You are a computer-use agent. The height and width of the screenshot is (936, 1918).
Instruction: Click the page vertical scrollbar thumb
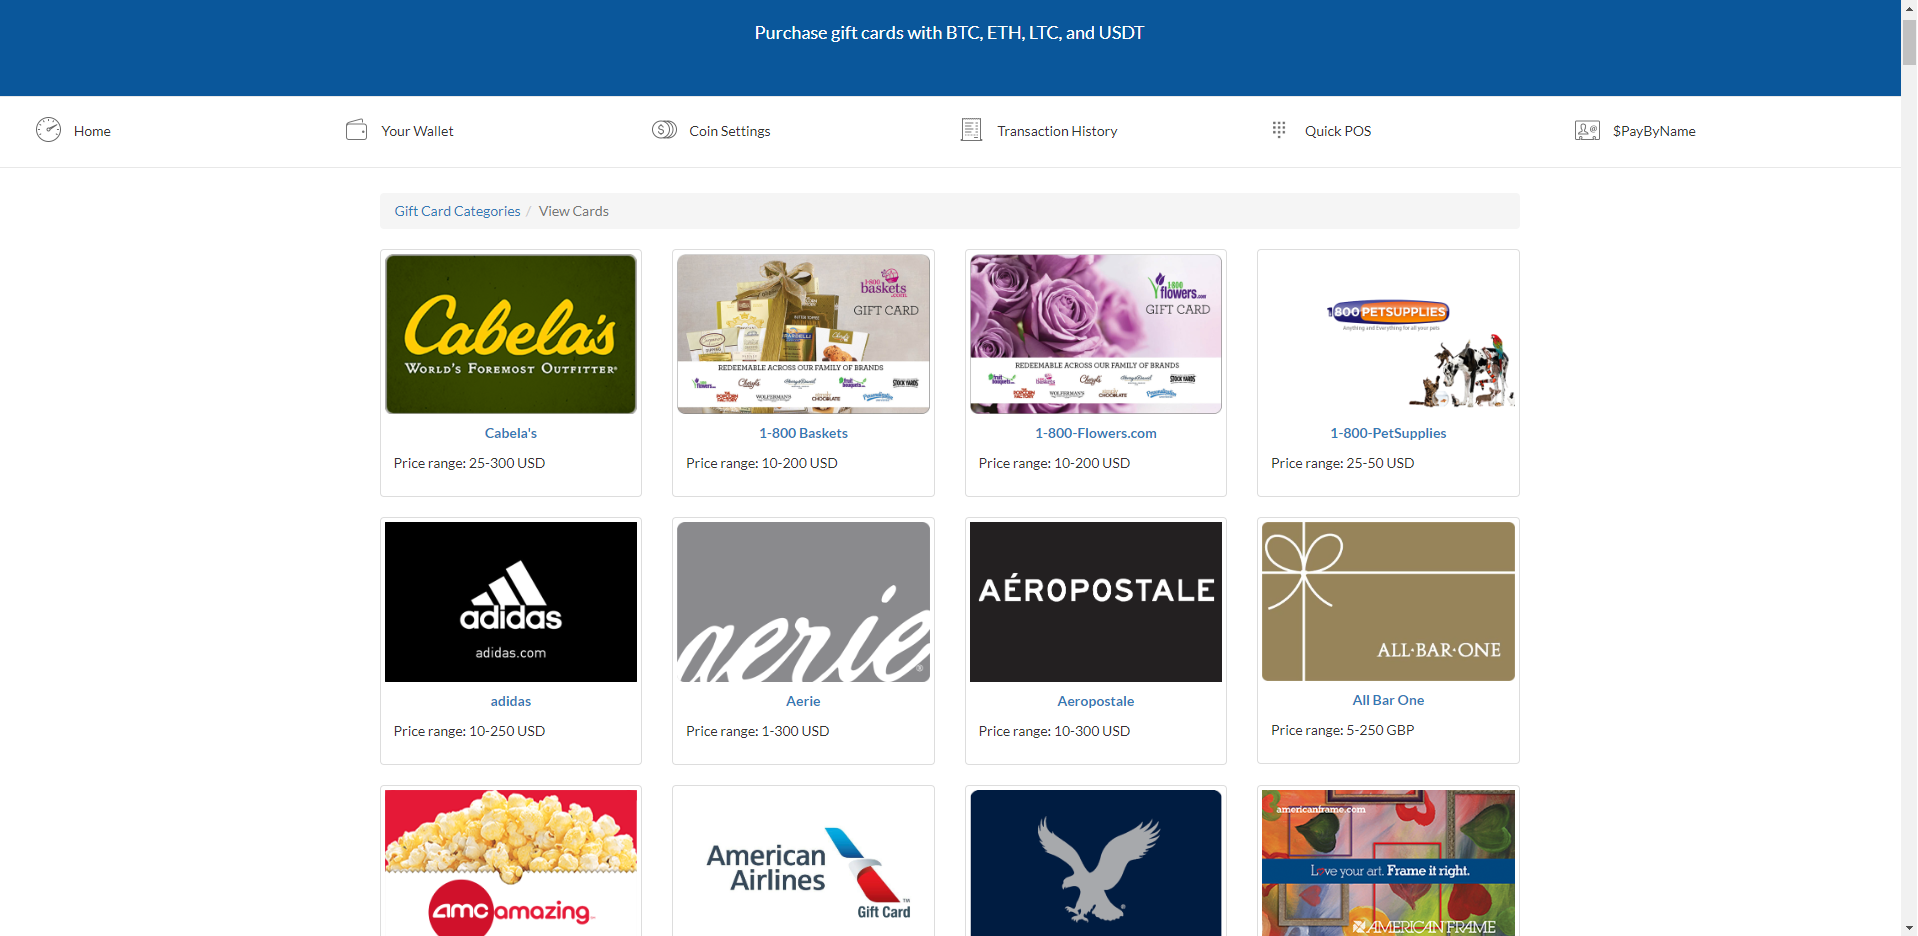(x=1909, y=41)
